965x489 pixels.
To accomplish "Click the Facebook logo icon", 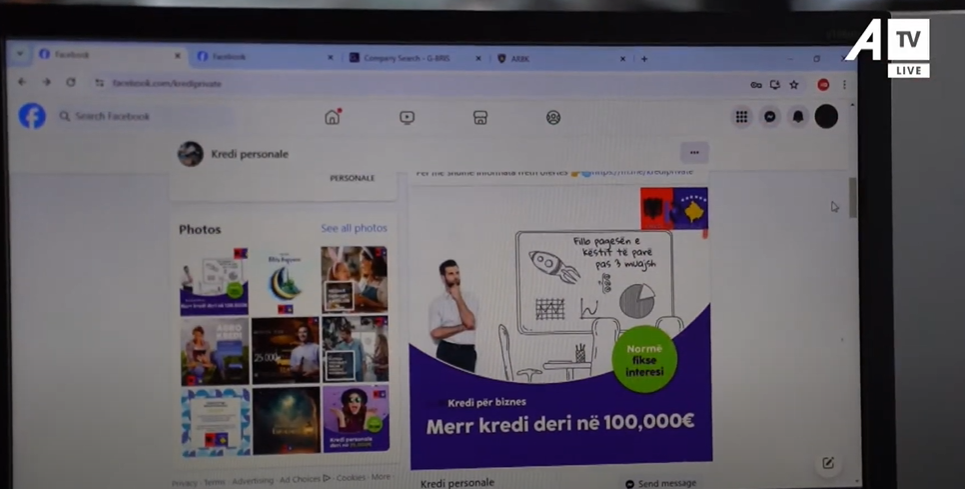I will click(x=32, y=116).
